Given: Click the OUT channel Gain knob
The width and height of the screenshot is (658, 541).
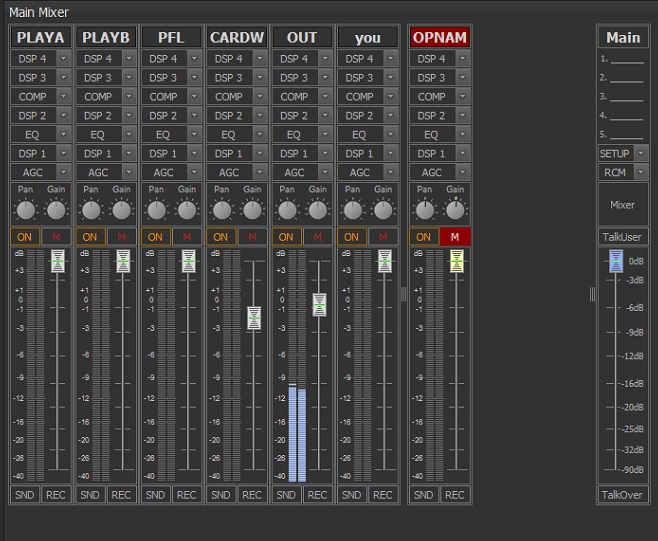Looking at the screenshot, I should [318, 210].
